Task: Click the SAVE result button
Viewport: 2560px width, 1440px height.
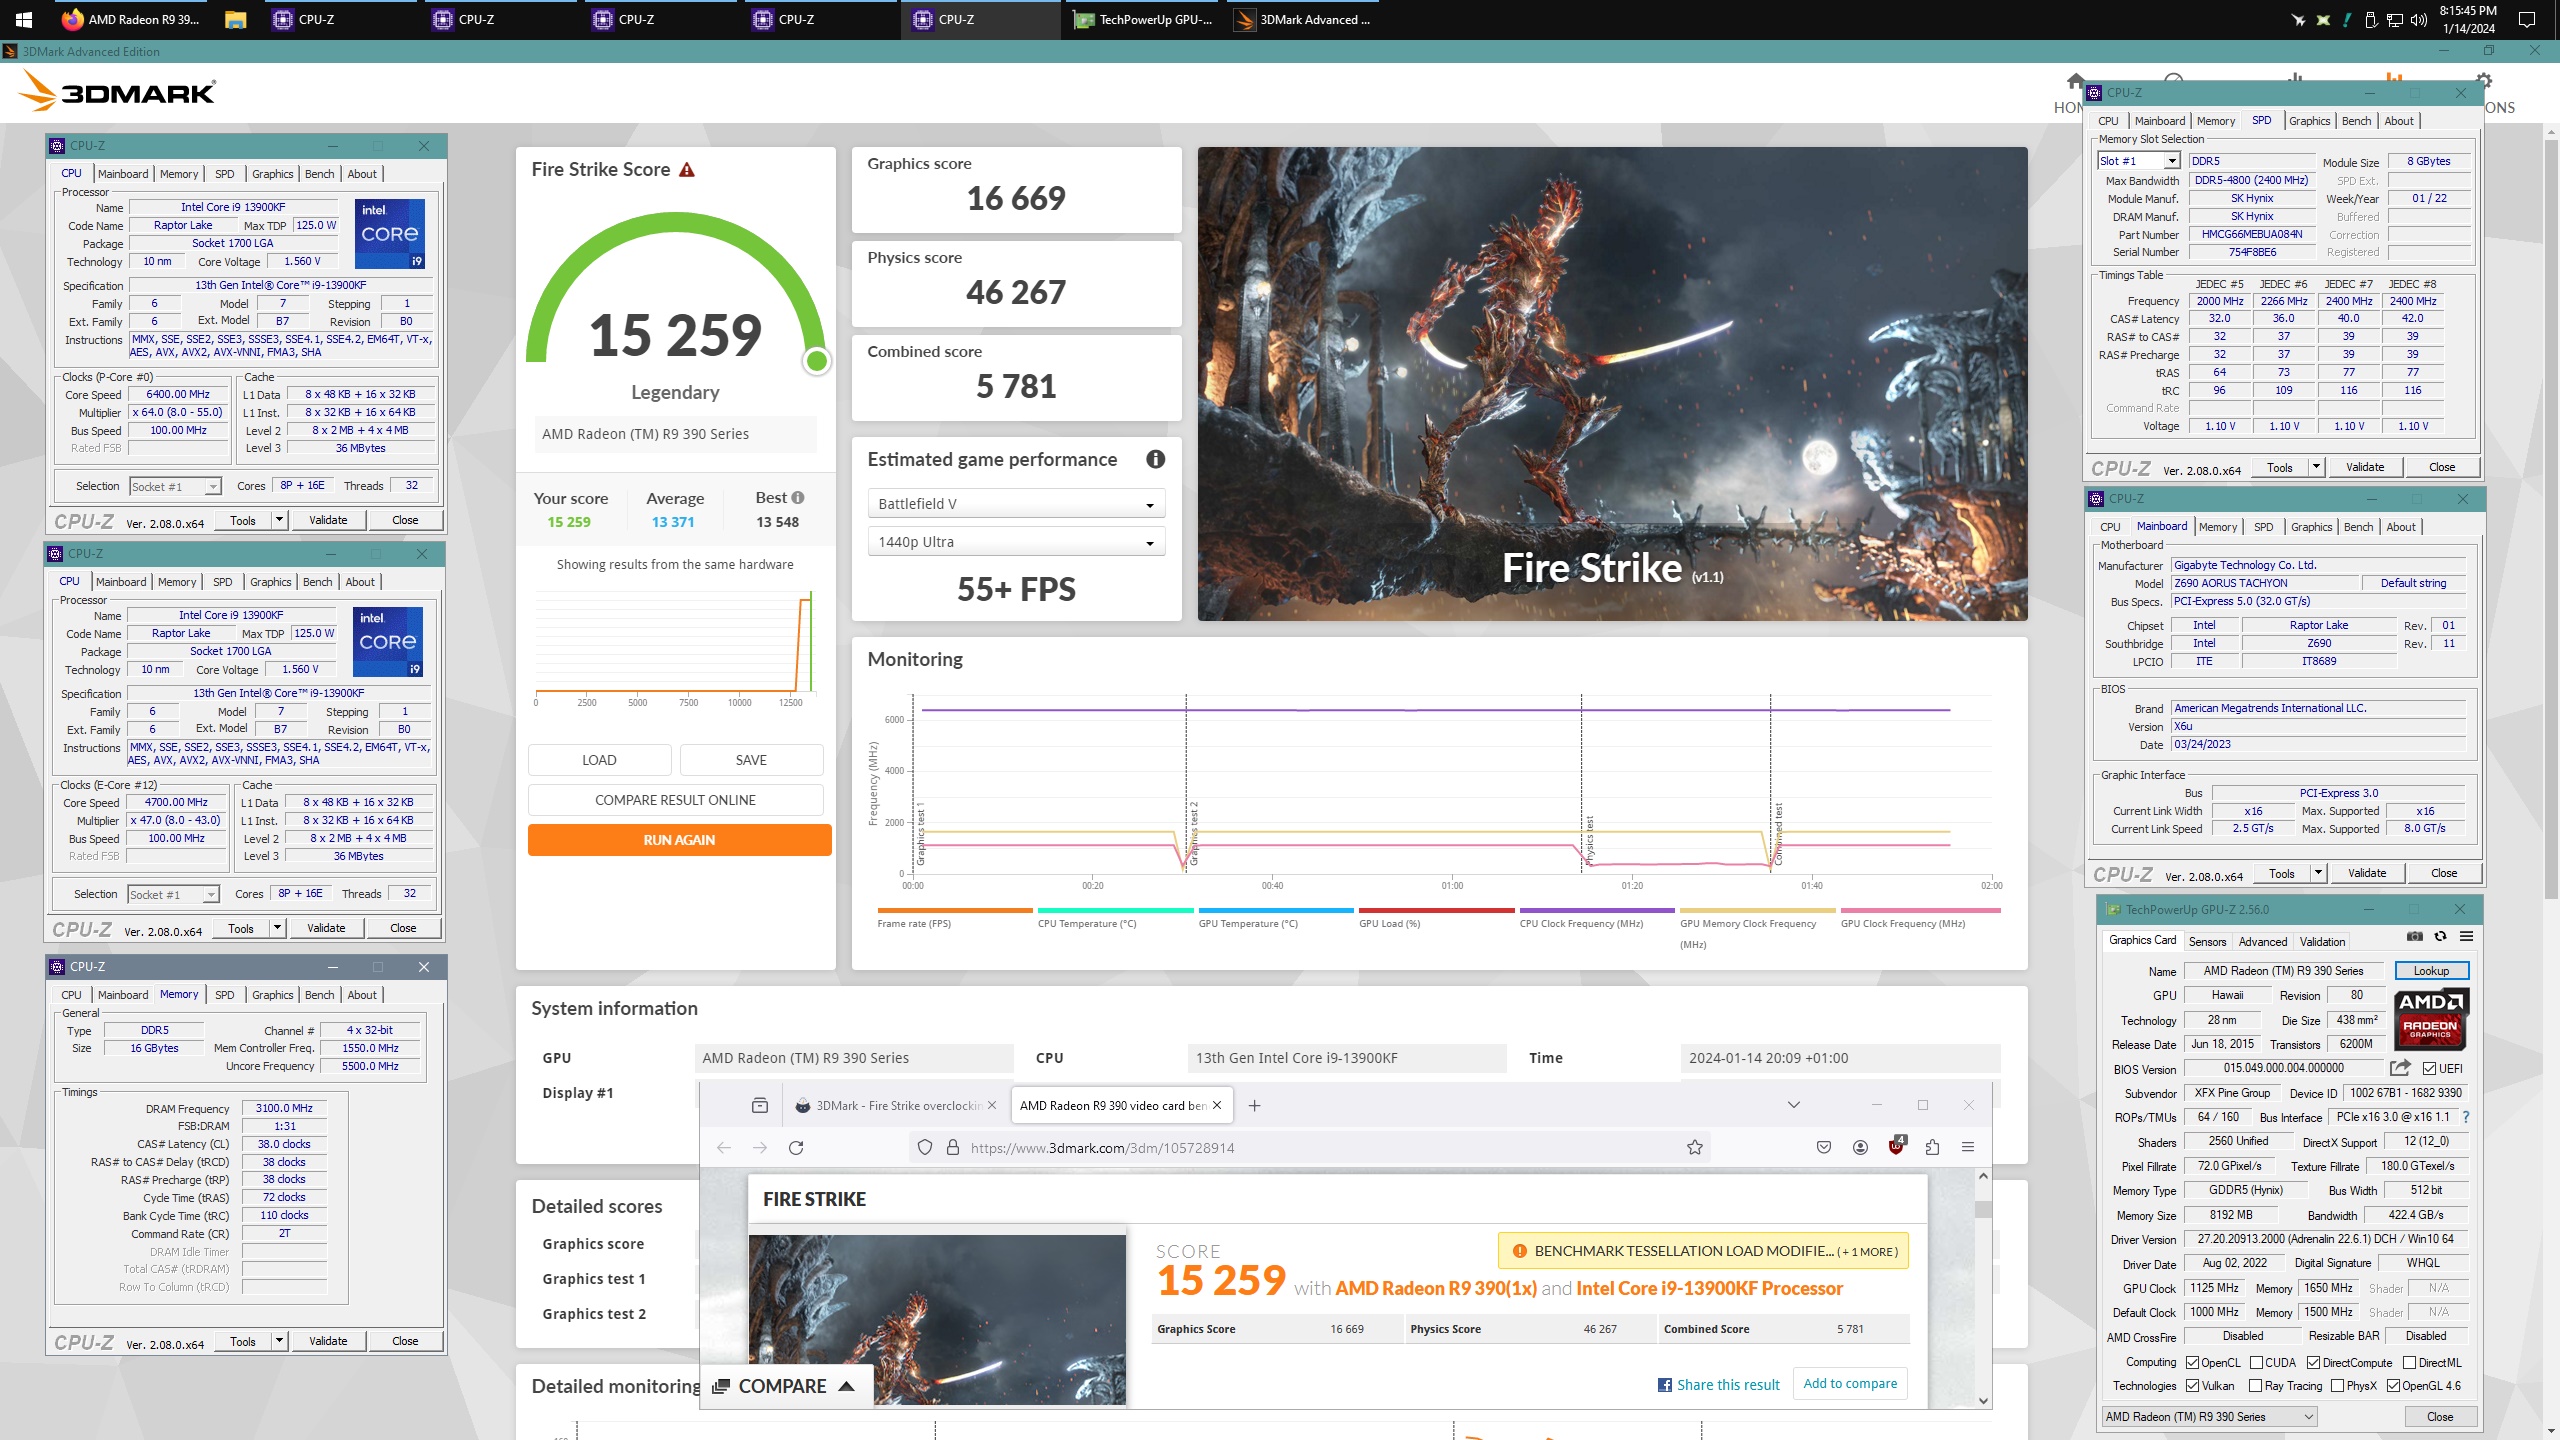Action: point(751,760)
